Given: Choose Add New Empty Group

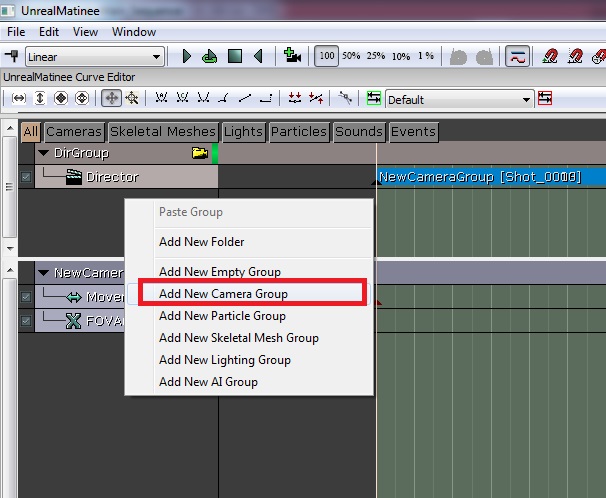Looking at the screenshot, I should pyautogui.click(x=249, y=272).
